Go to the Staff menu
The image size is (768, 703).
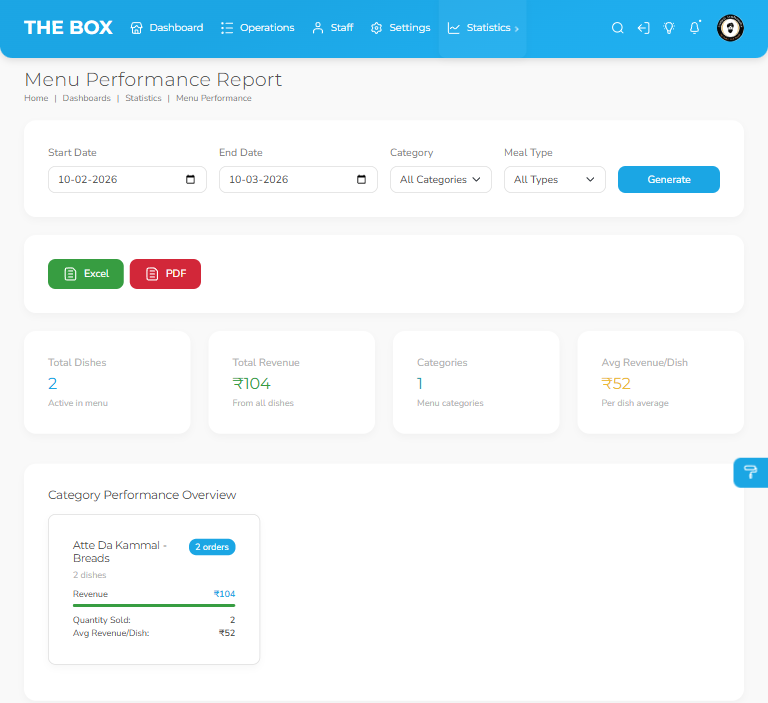332,28
